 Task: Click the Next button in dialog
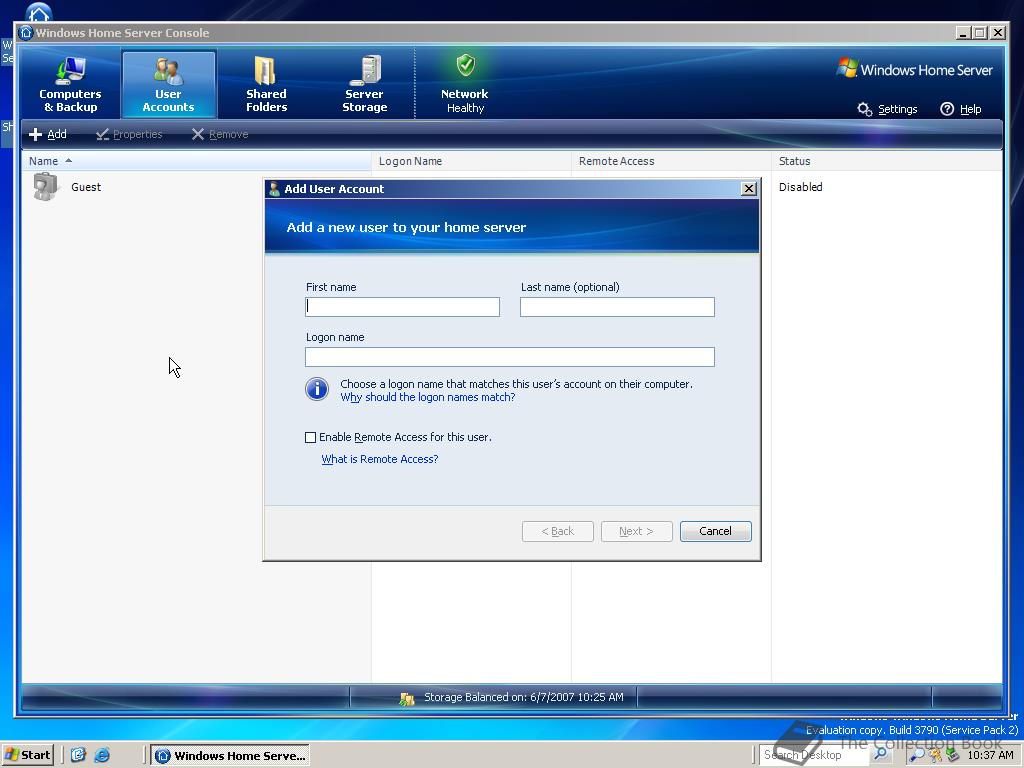click(637, 531)
